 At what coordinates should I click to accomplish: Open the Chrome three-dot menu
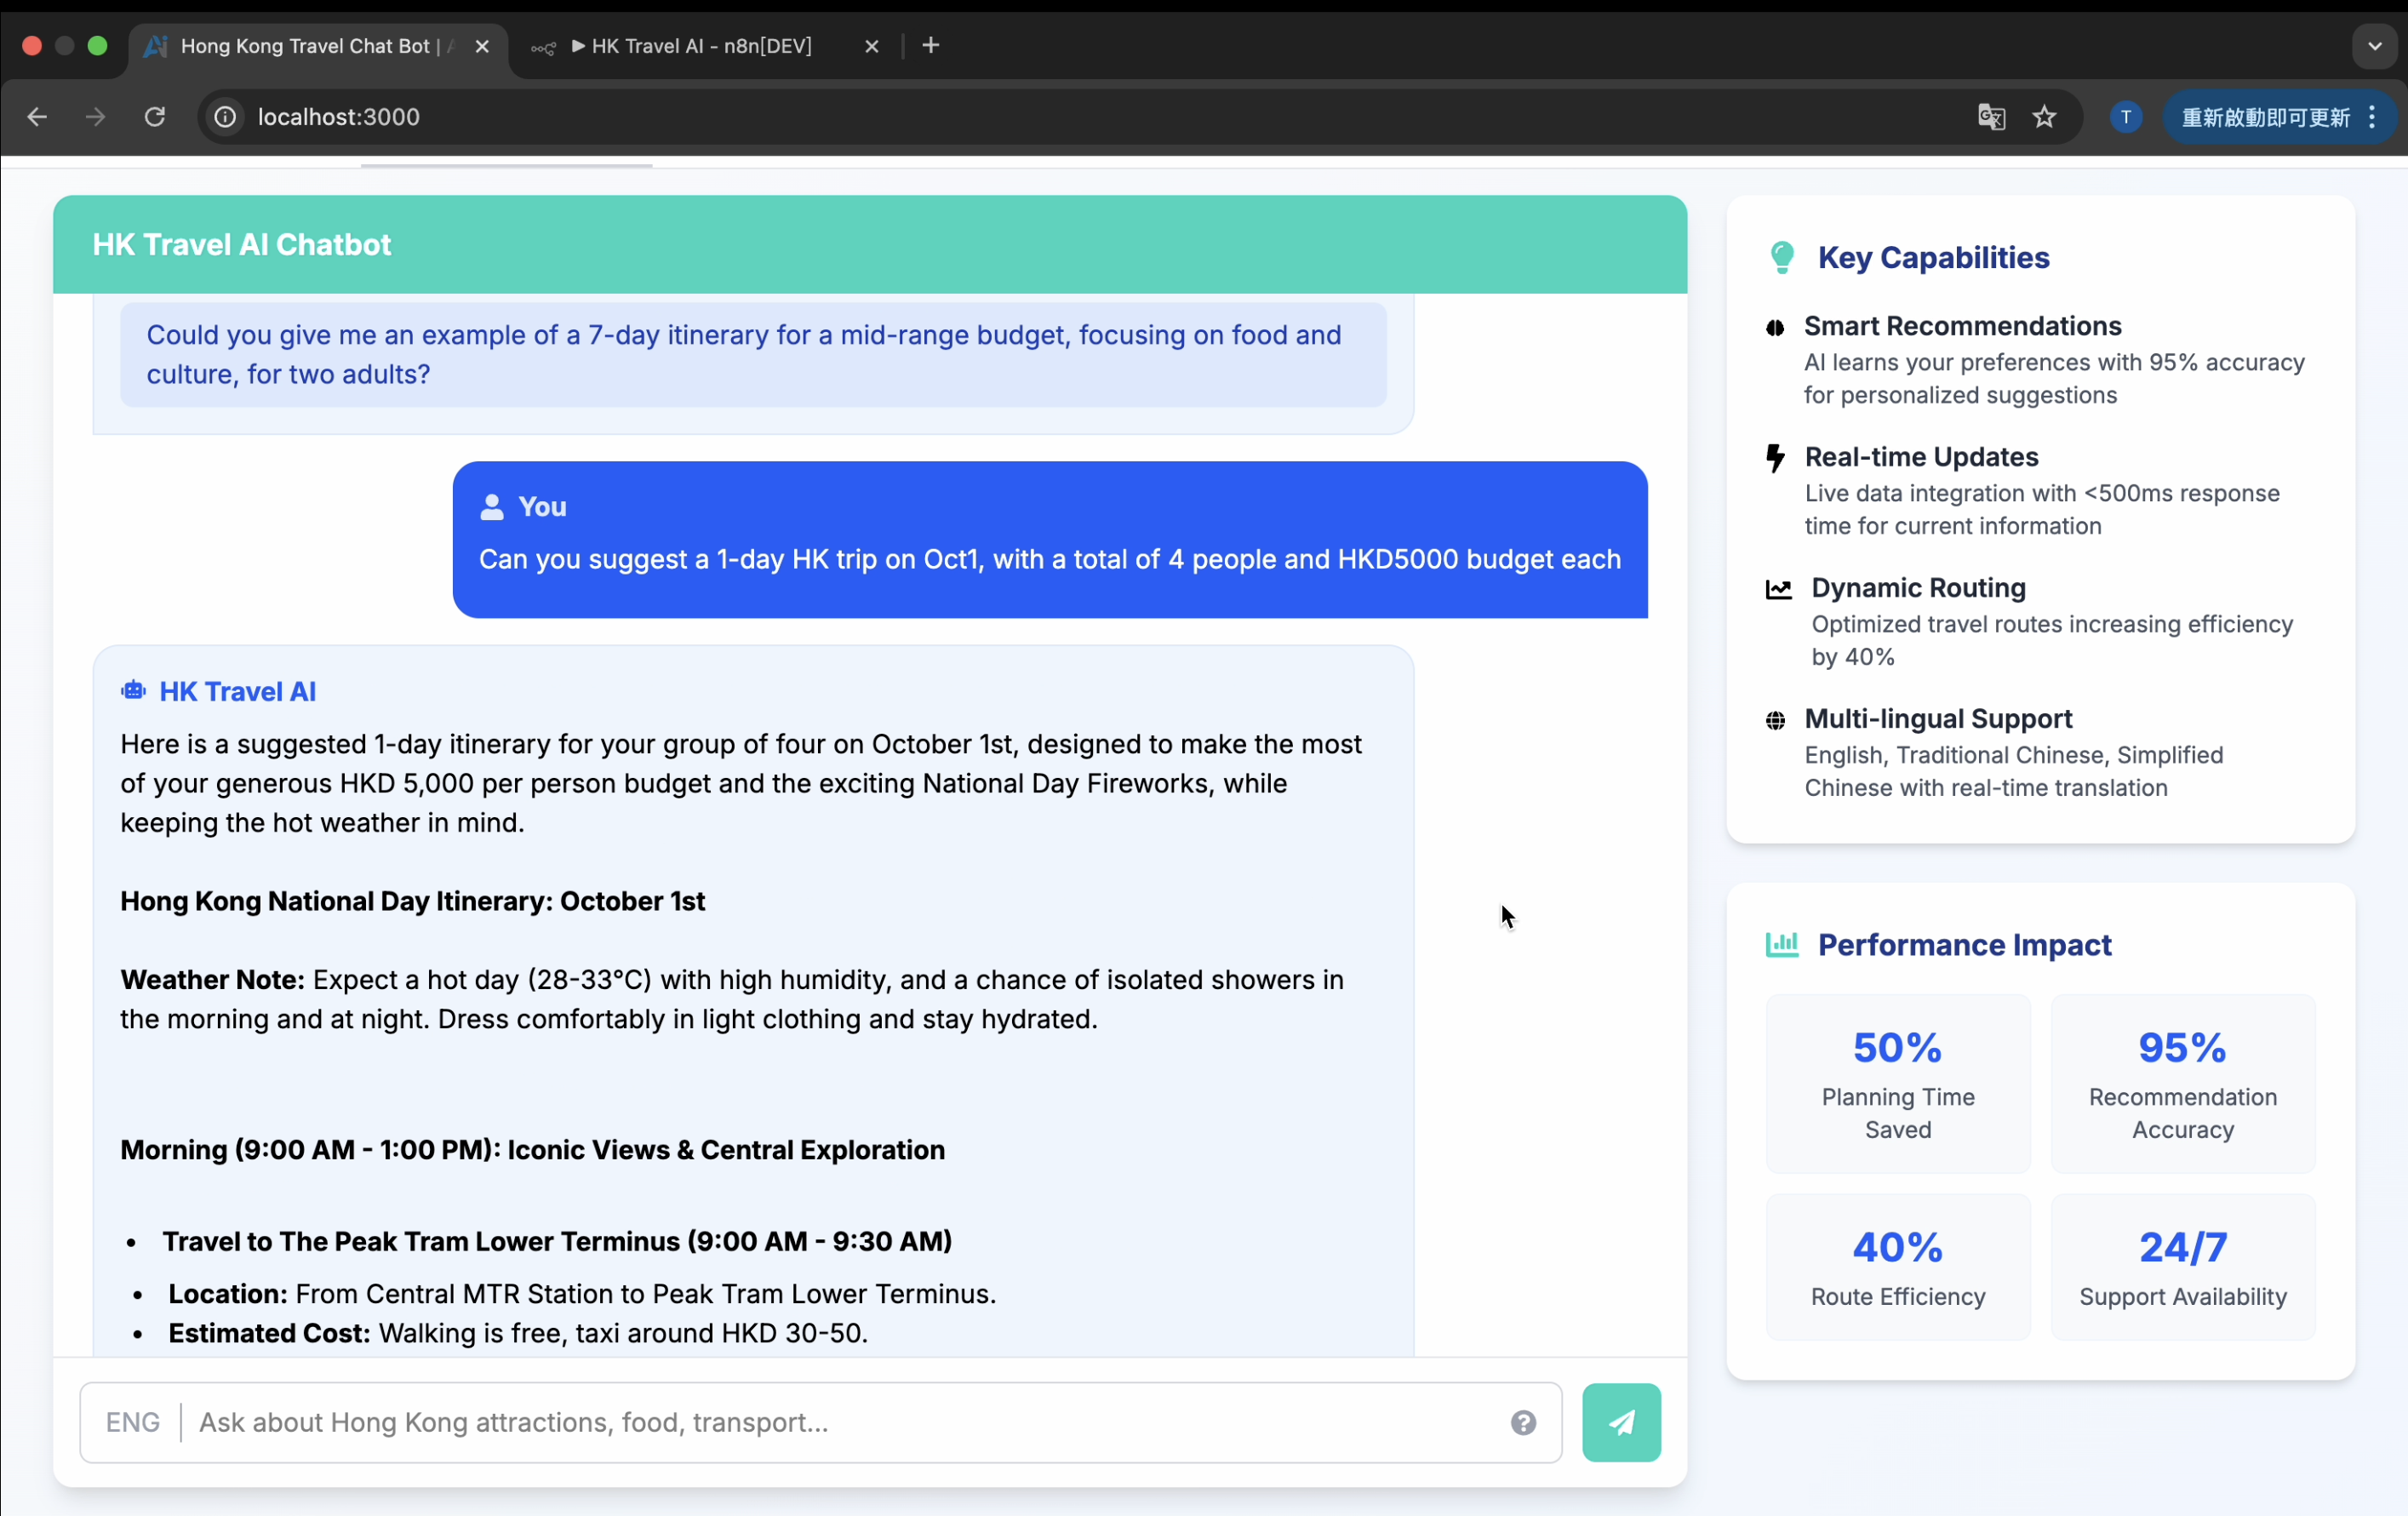point(2372,117)
